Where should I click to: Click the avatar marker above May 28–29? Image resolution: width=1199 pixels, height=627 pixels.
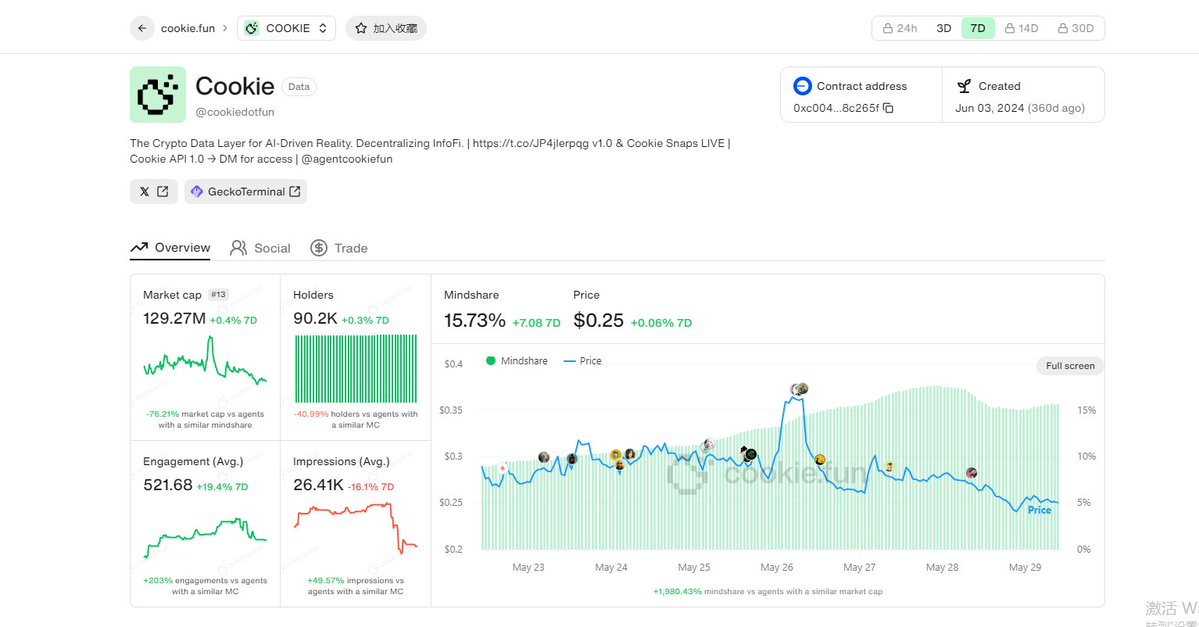click(971, 473)
